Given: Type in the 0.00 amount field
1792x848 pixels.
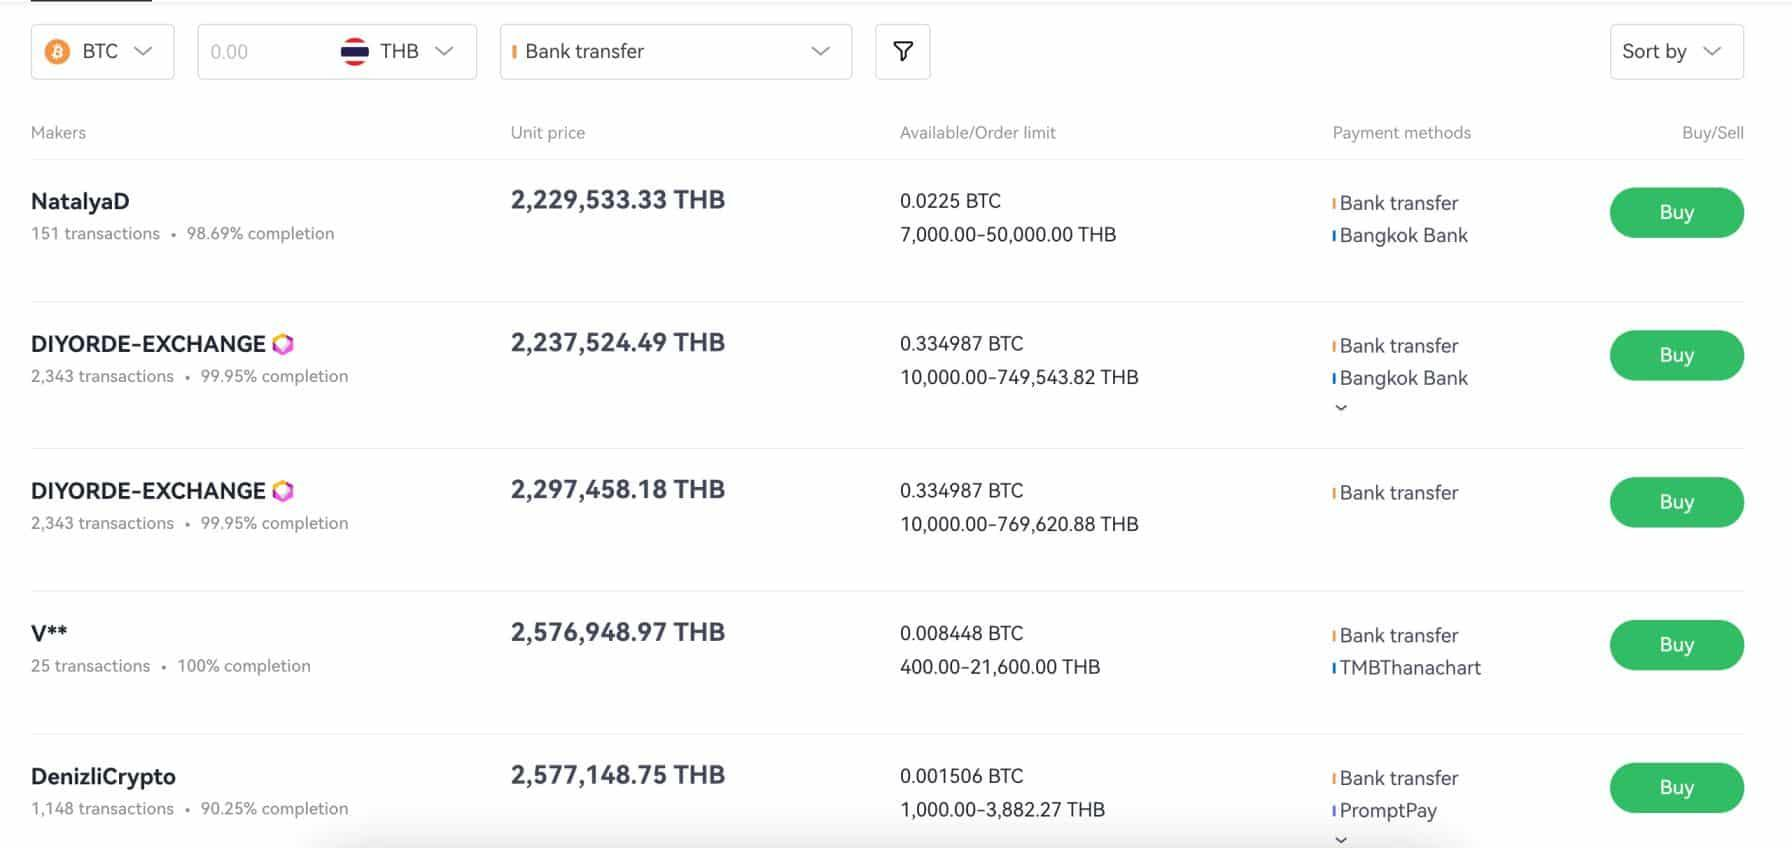Looking at the screenshot, I should [262, 51].
